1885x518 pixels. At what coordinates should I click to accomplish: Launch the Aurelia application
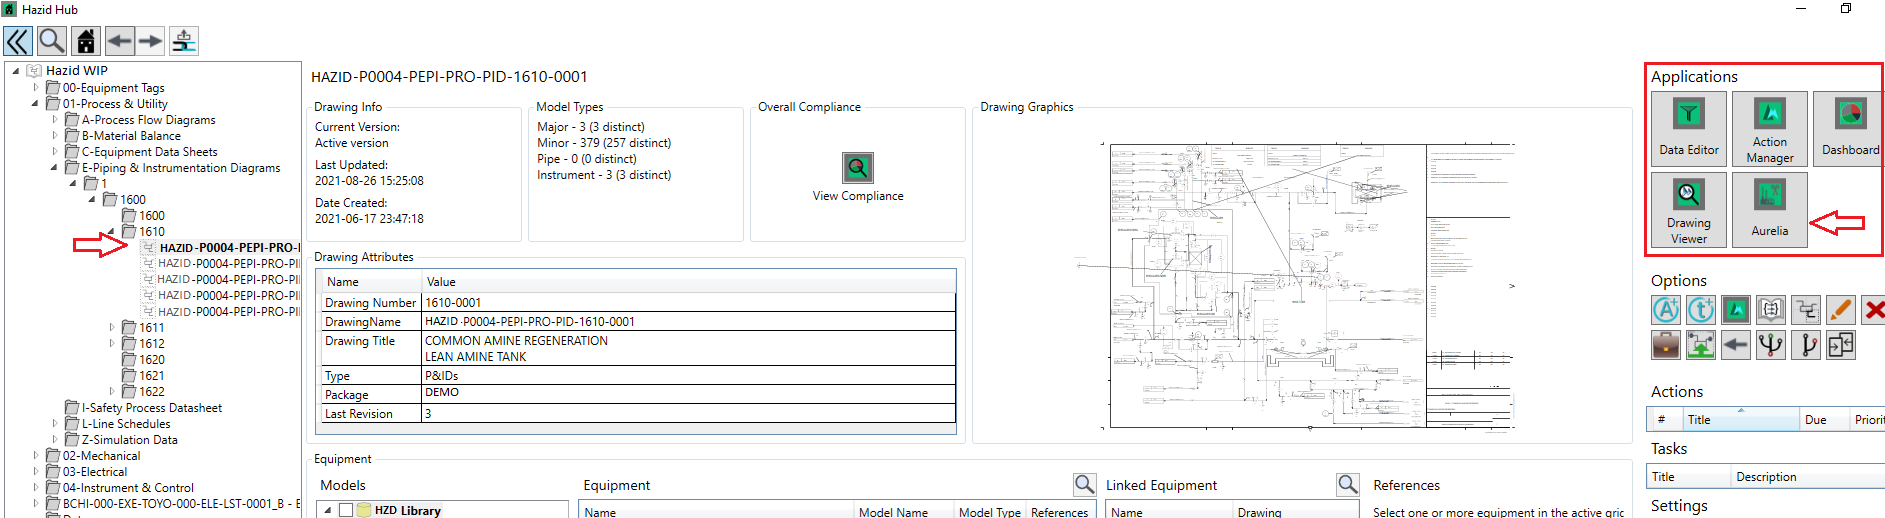pyautogui.click(x=1769, y=209)
